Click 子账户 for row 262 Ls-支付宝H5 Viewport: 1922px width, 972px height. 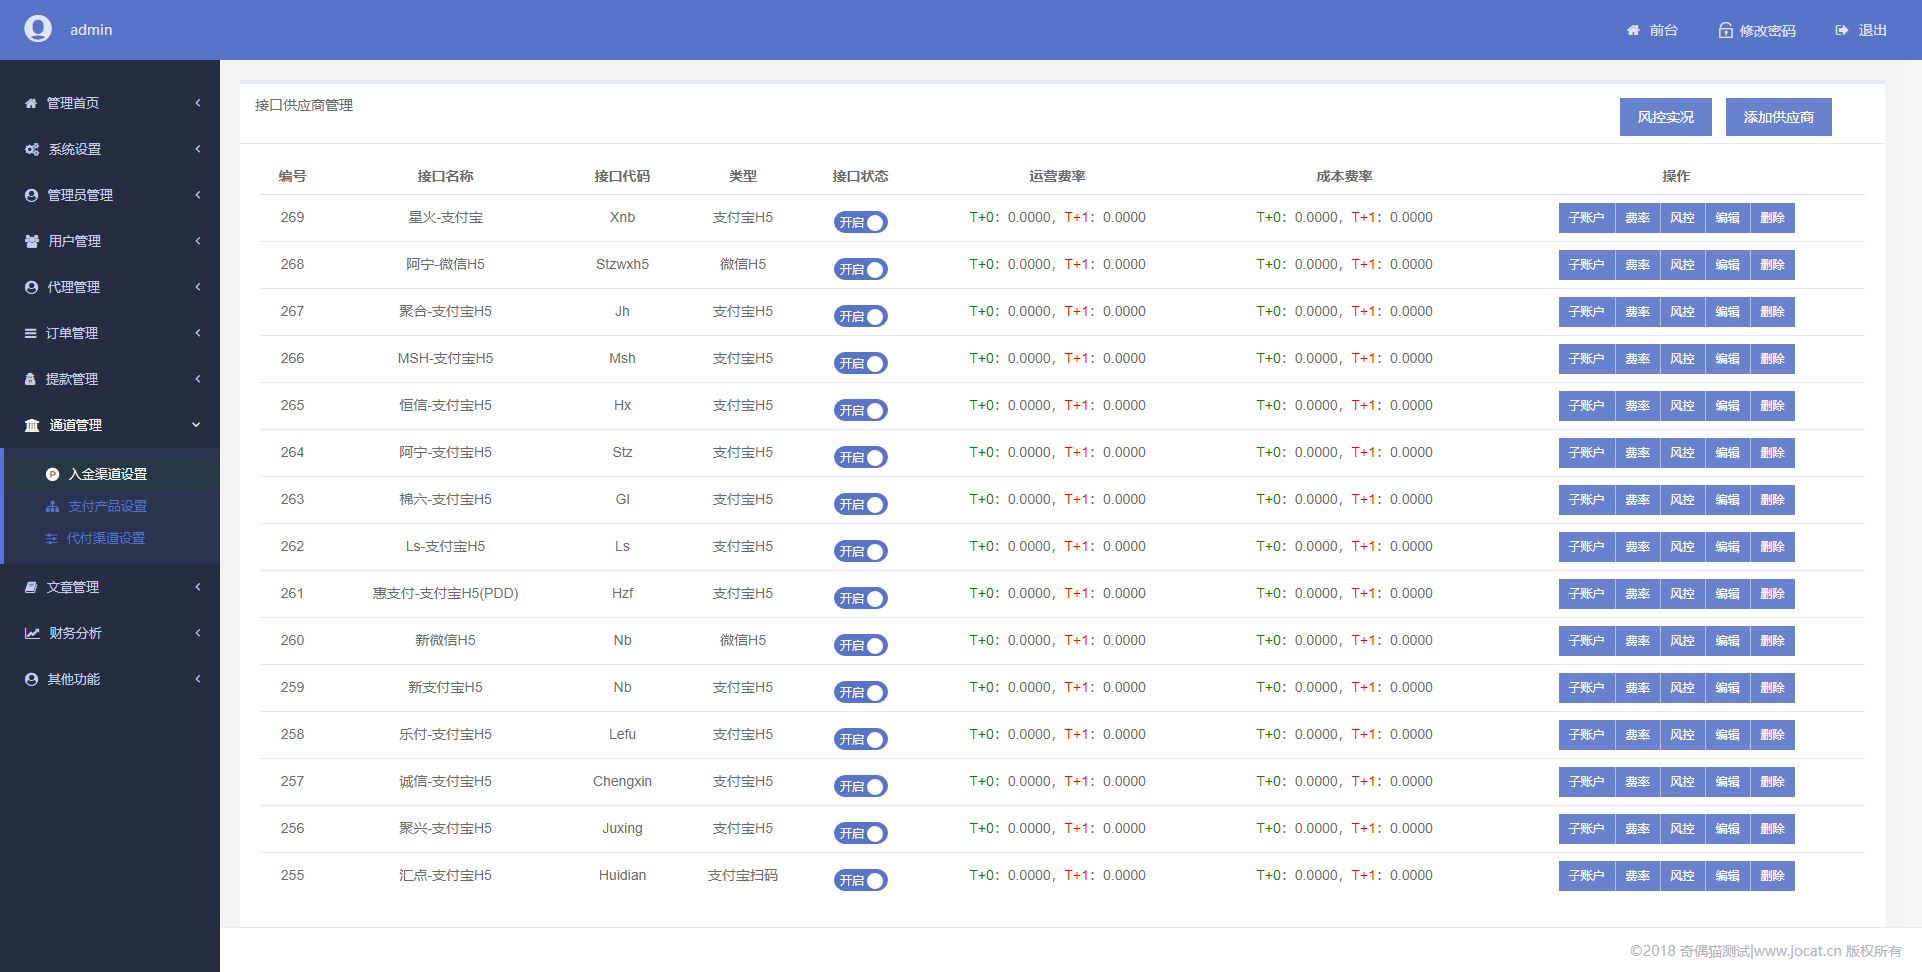click(x=1587, y=547)
